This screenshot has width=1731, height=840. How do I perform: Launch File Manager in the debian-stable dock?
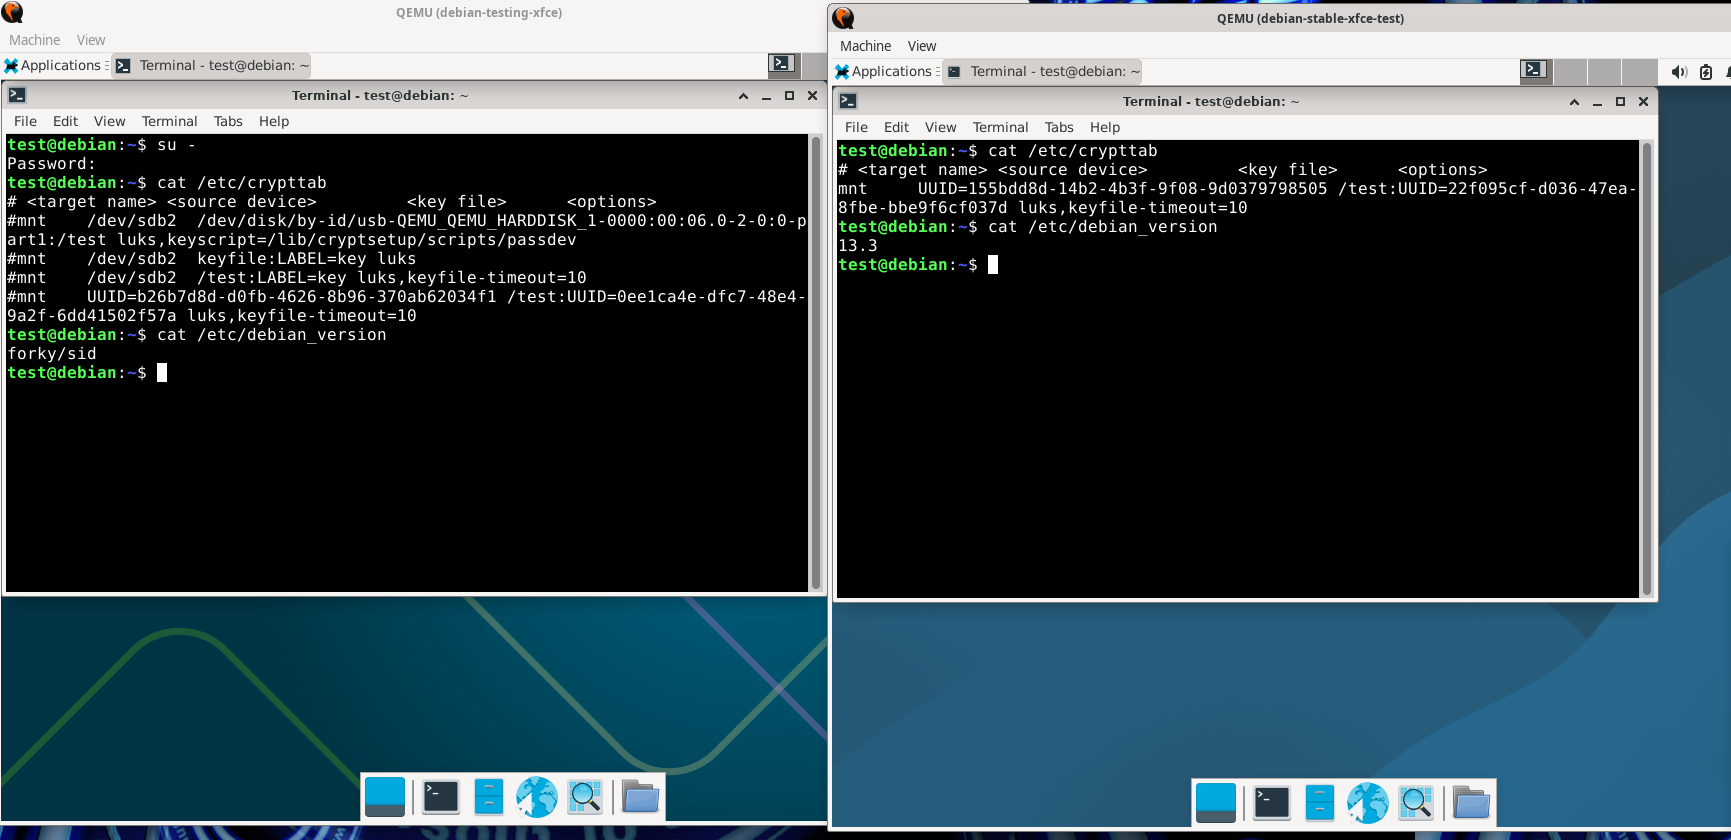click(x=1319, y=803)
